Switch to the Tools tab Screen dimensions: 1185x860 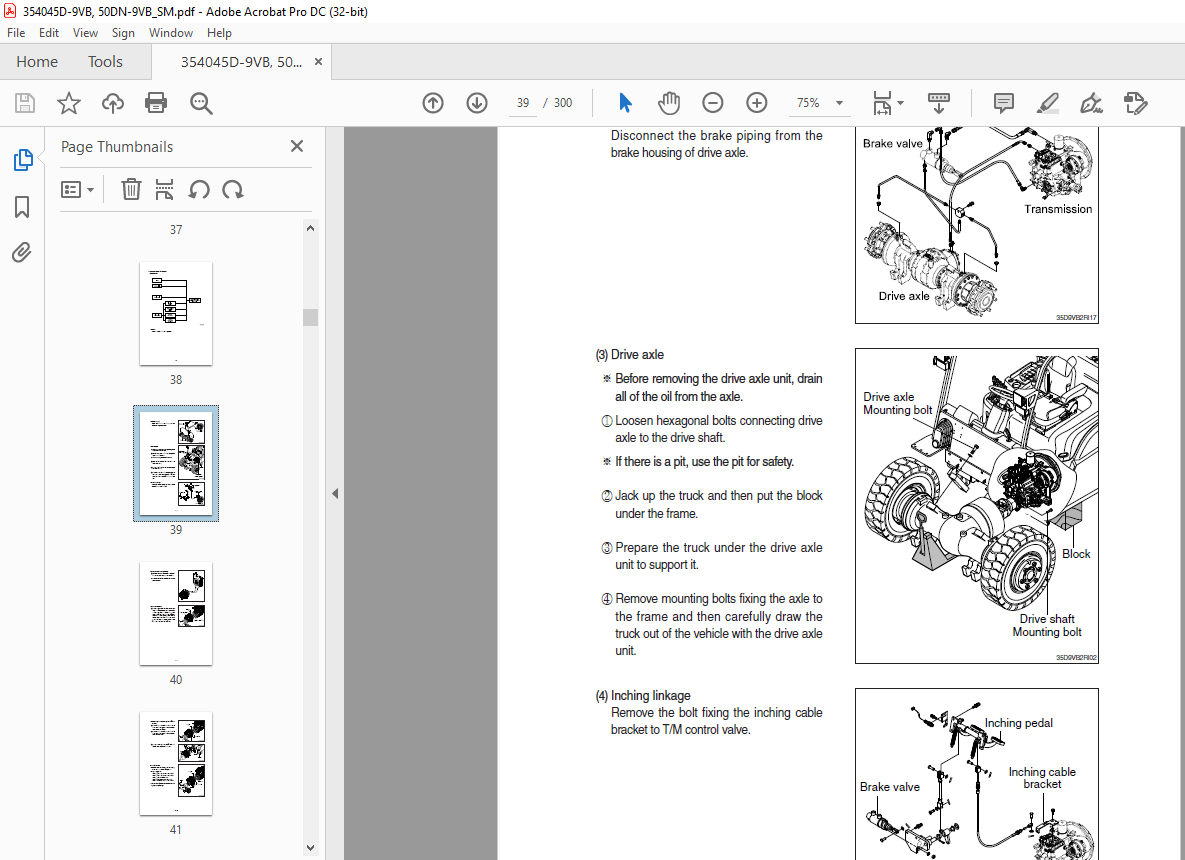(x=105, y=62)
